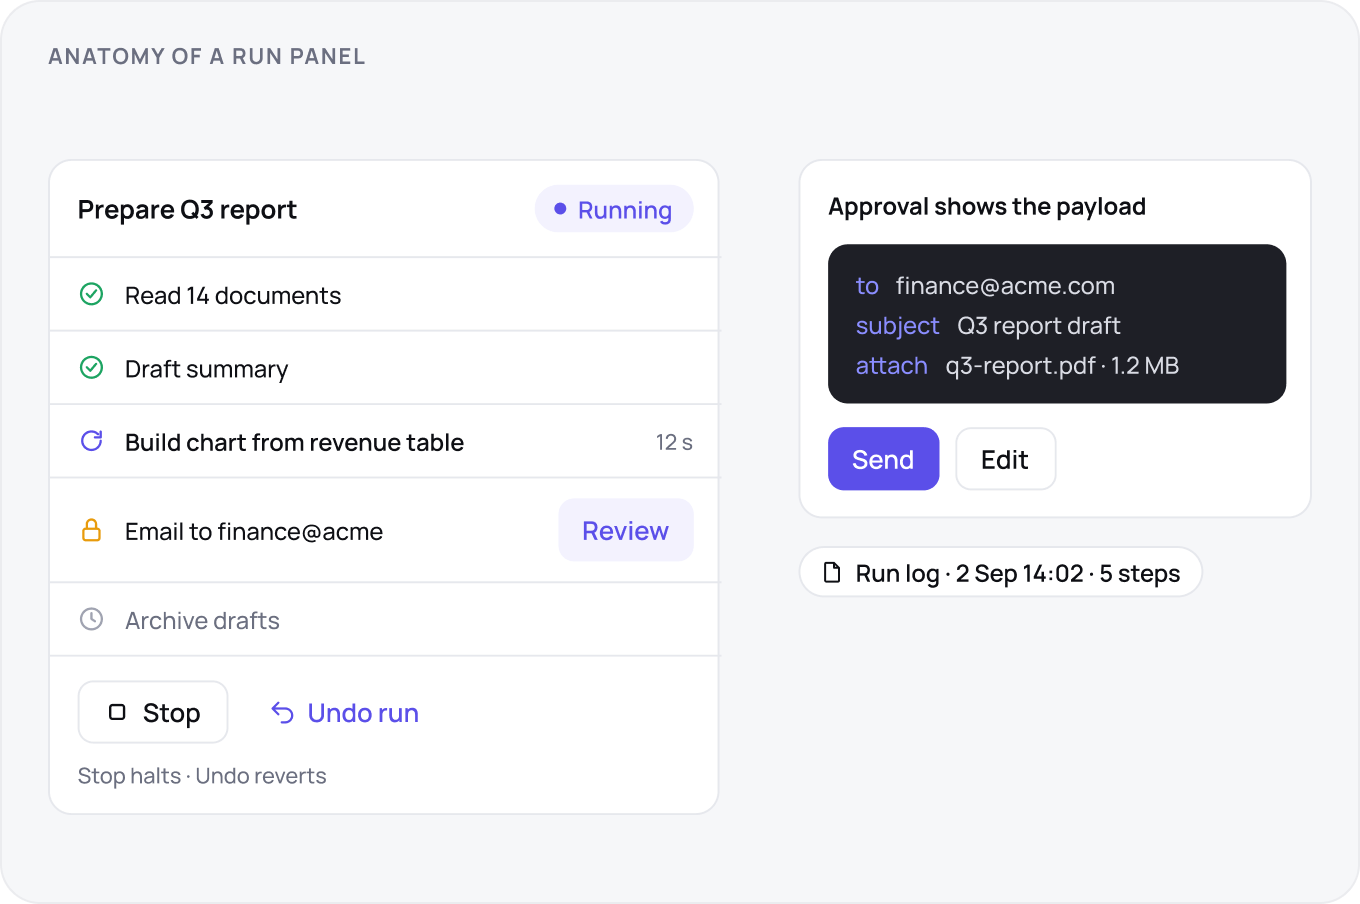This screenshot has height=904, width=1360.
Task: Click 'q3-report.pdf · 1.2 MB' attachment
Action: [x=1062, y=366]
